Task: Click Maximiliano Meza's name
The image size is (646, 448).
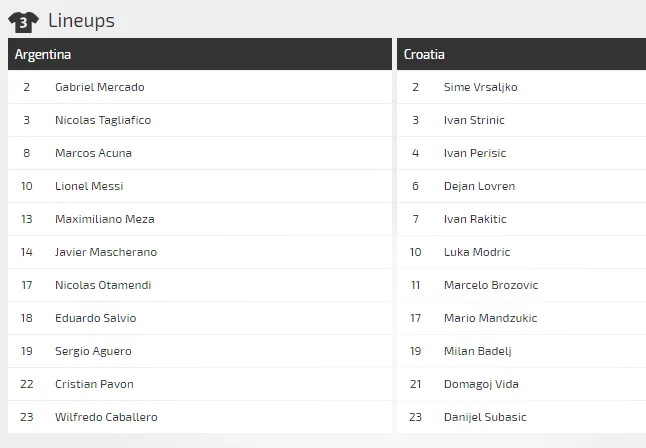Action: (104, 219)
